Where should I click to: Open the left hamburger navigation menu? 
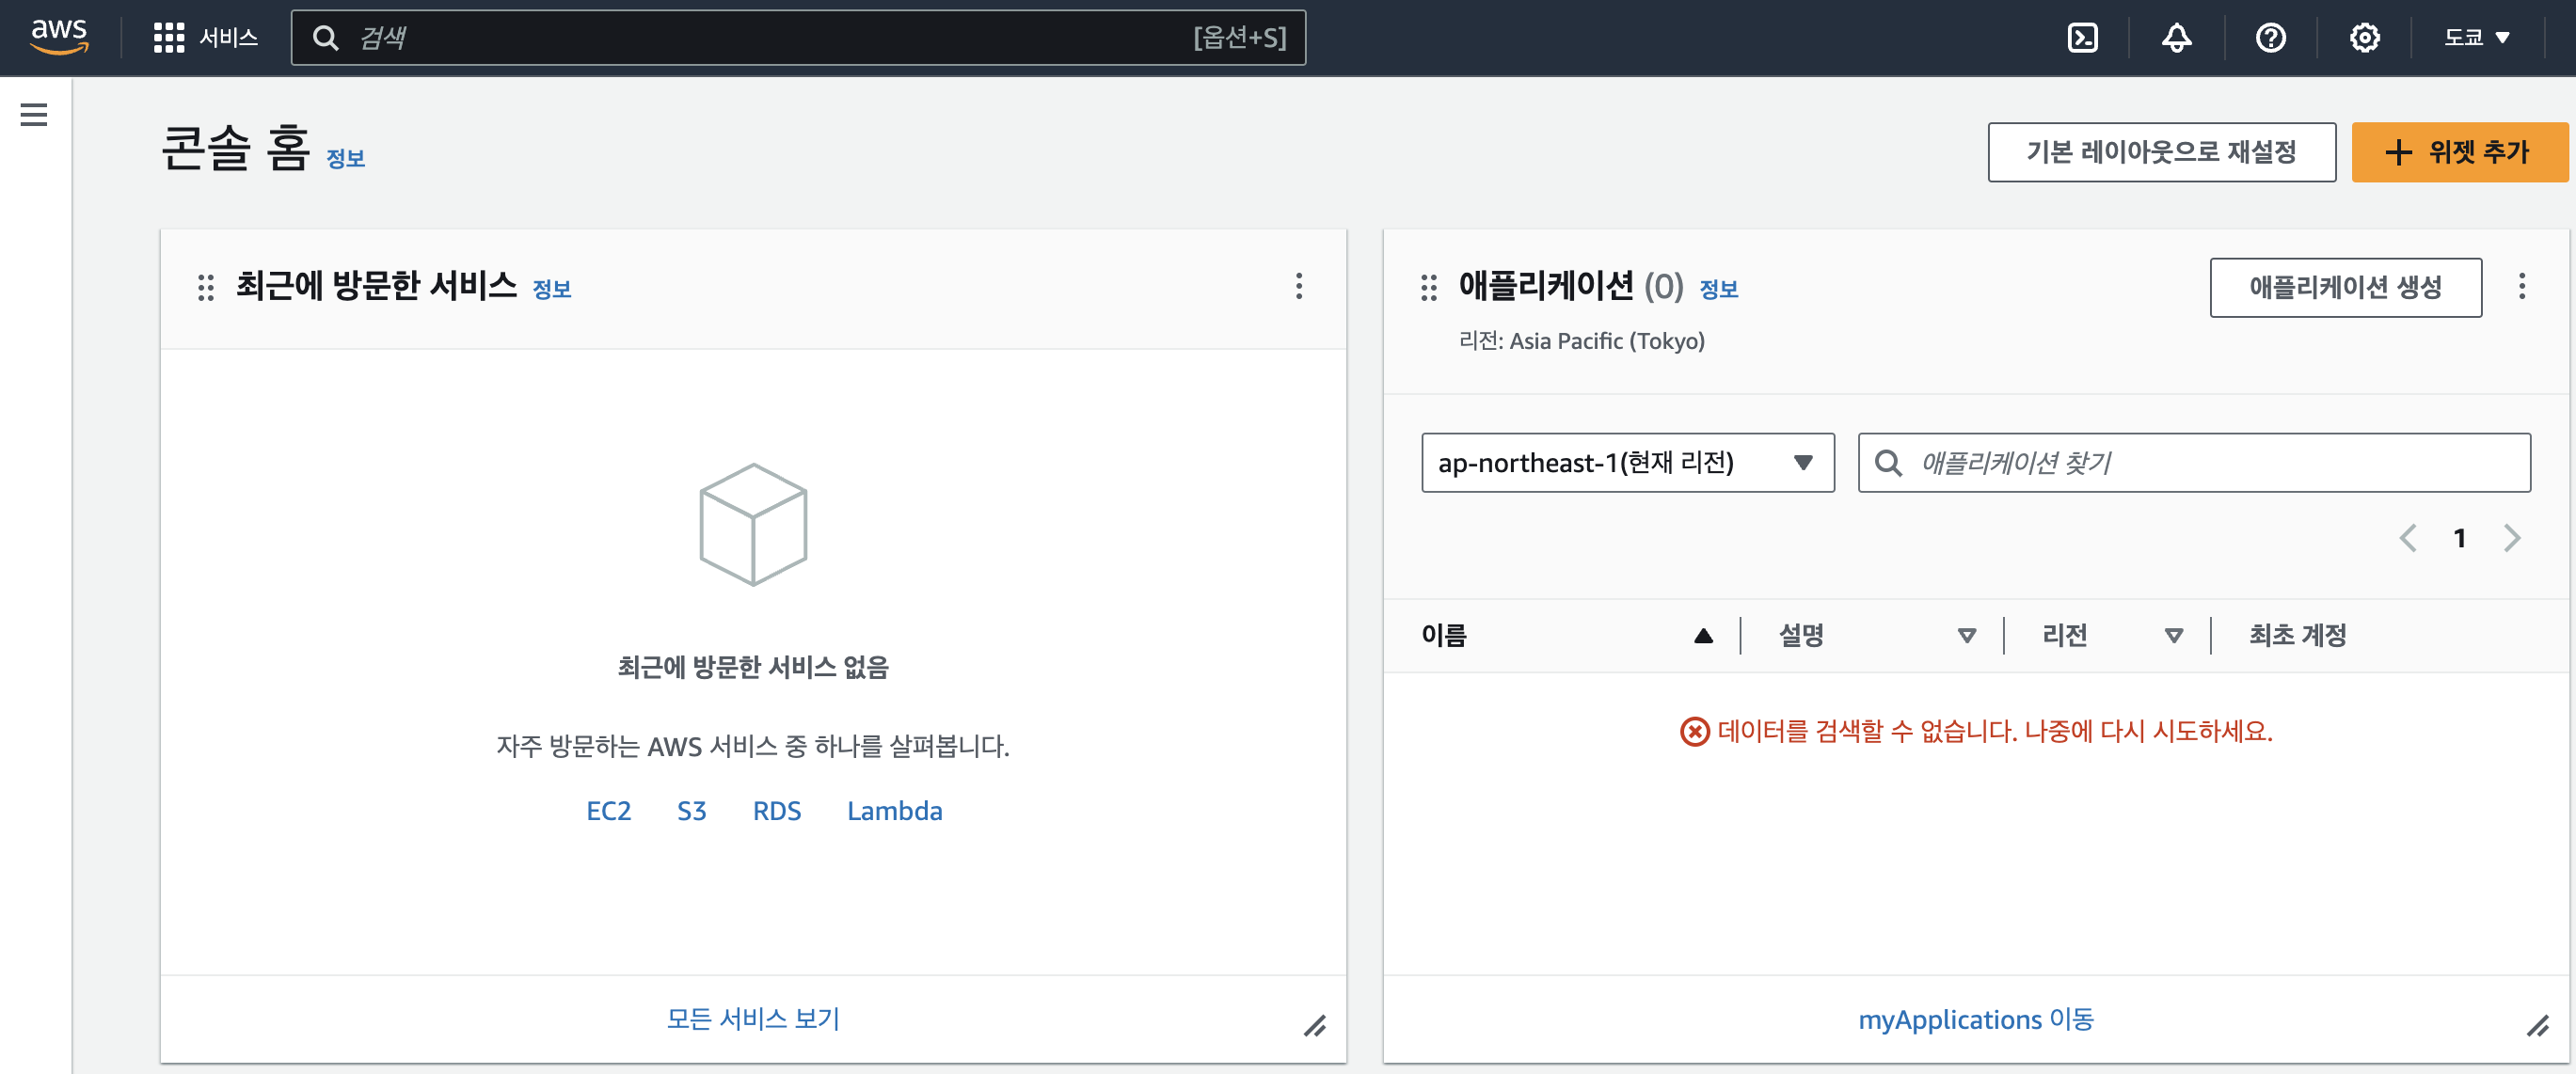point(34,115)
